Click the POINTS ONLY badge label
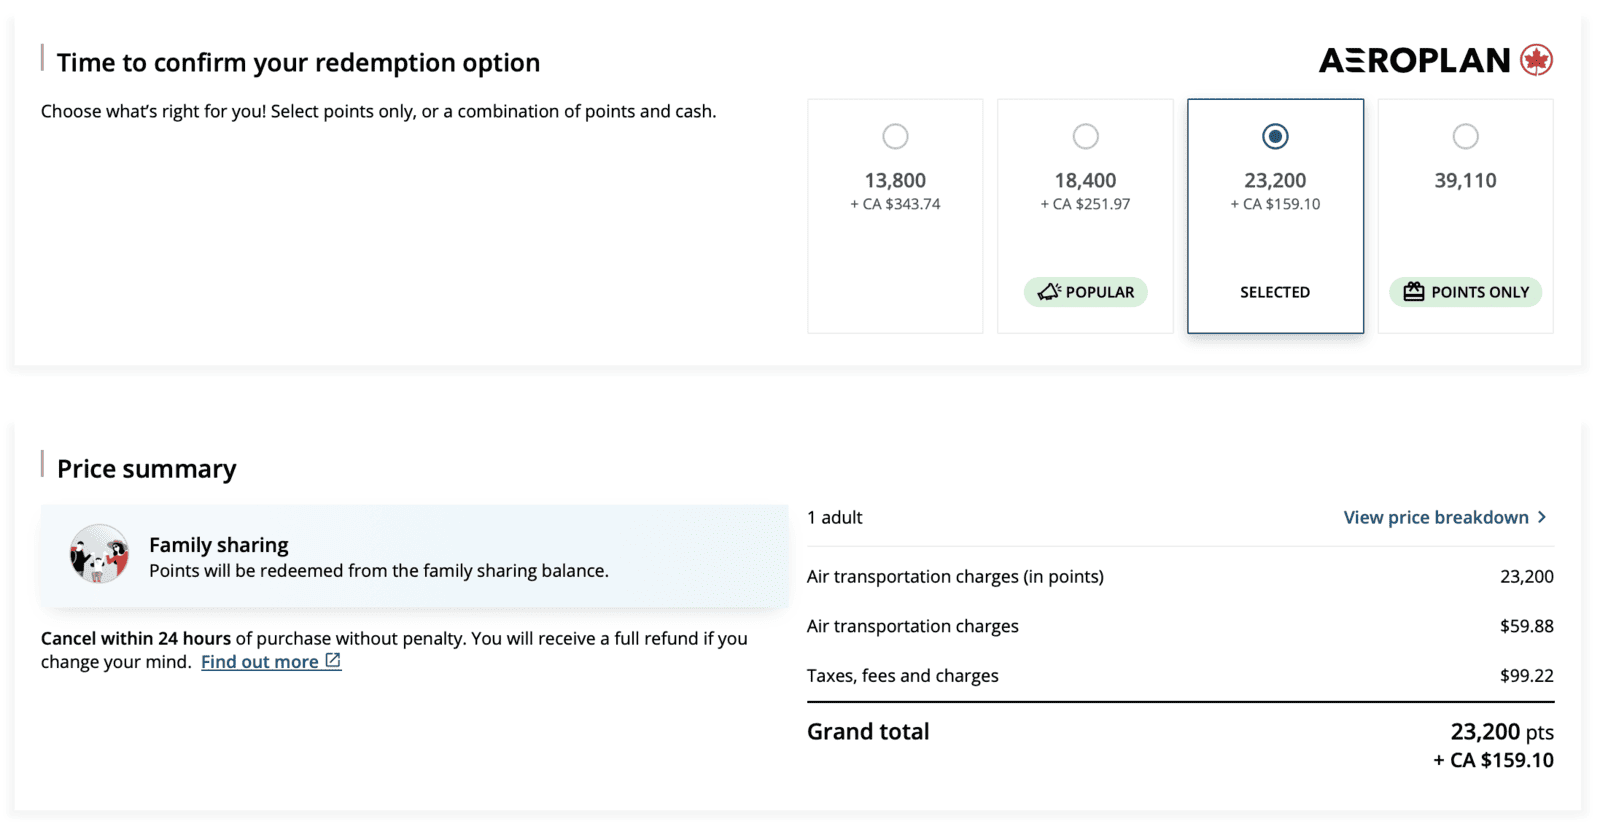 pyautogui.click(x=1479, y=292)
